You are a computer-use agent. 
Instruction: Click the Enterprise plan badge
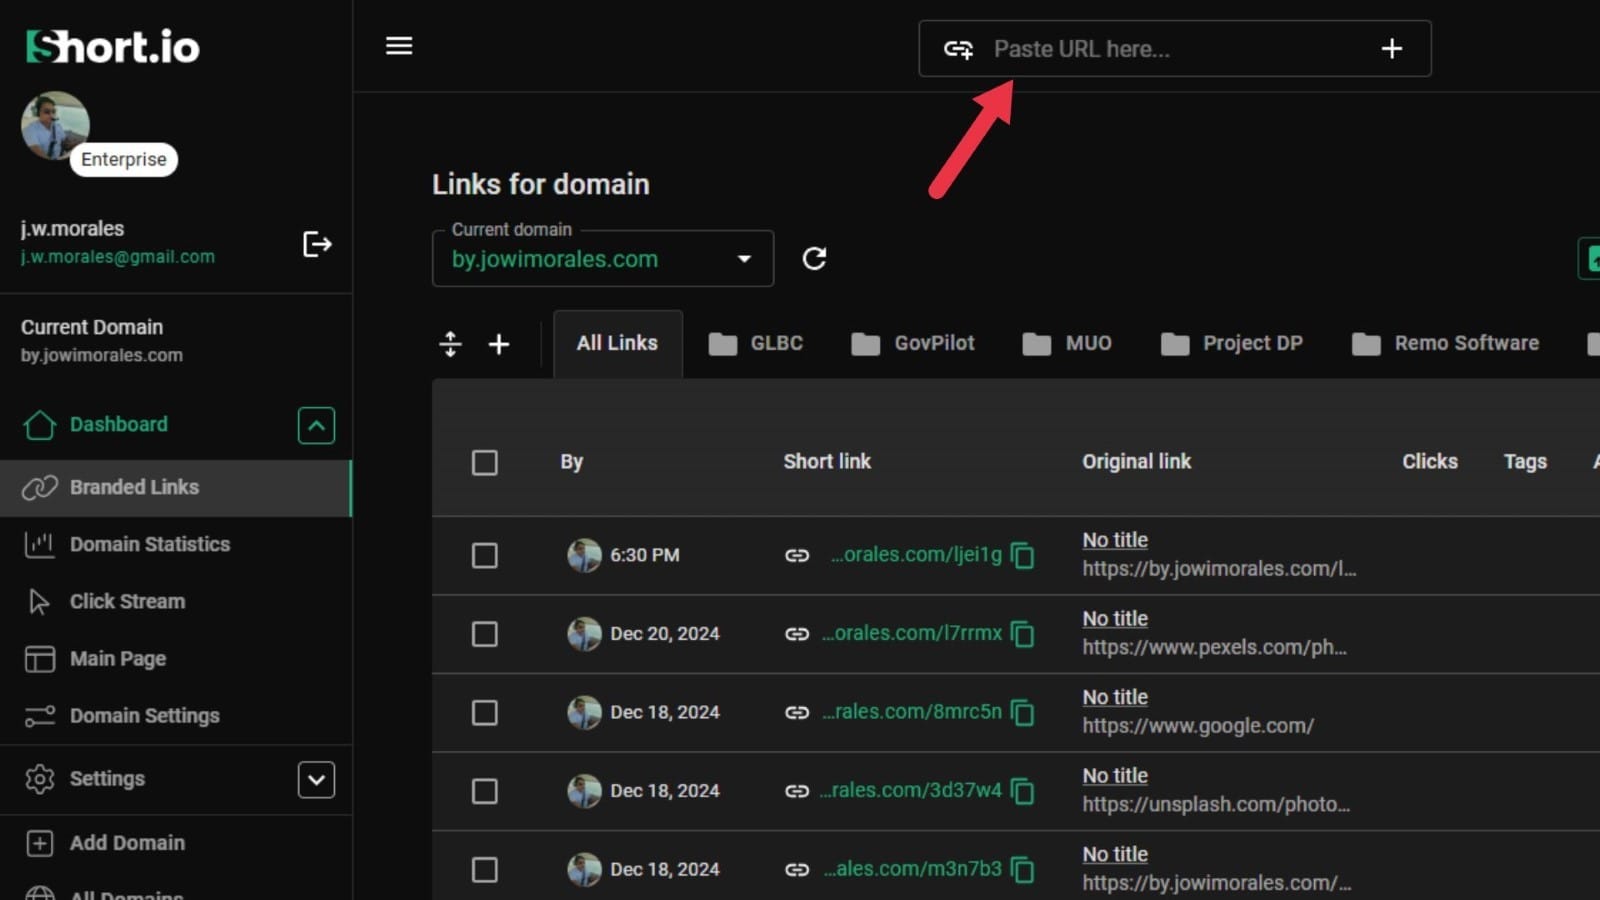click(x=124, y=160)
